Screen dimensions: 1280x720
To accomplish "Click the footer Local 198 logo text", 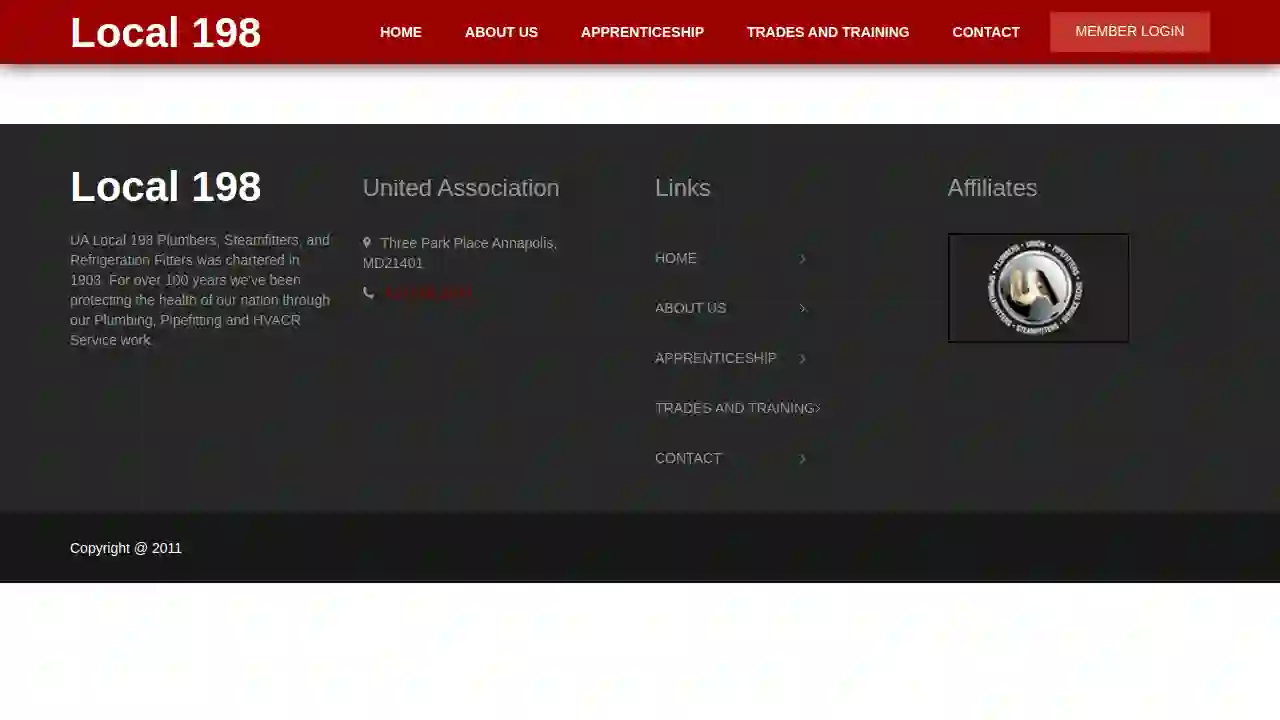I will tap(165, 187).
